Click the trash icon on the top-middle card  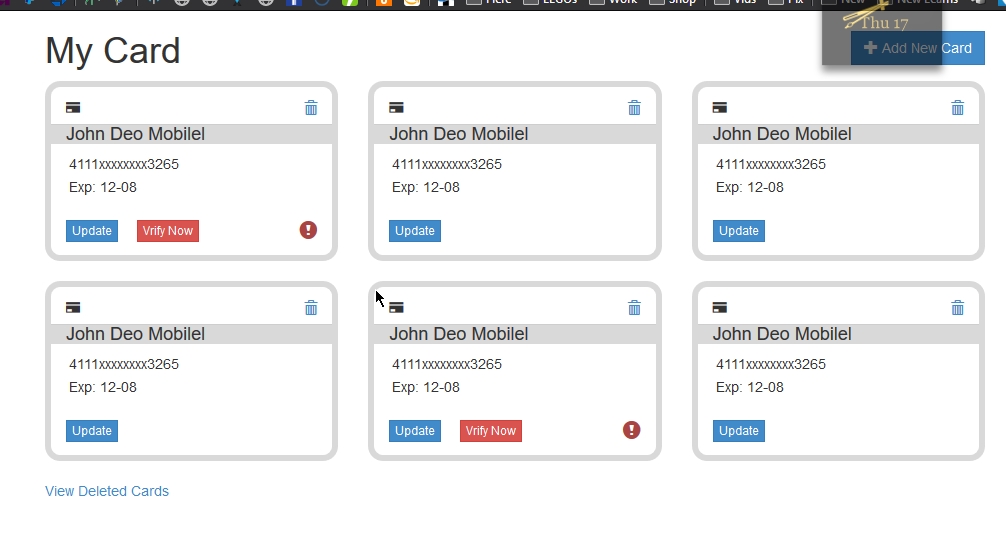coord(634,108)
